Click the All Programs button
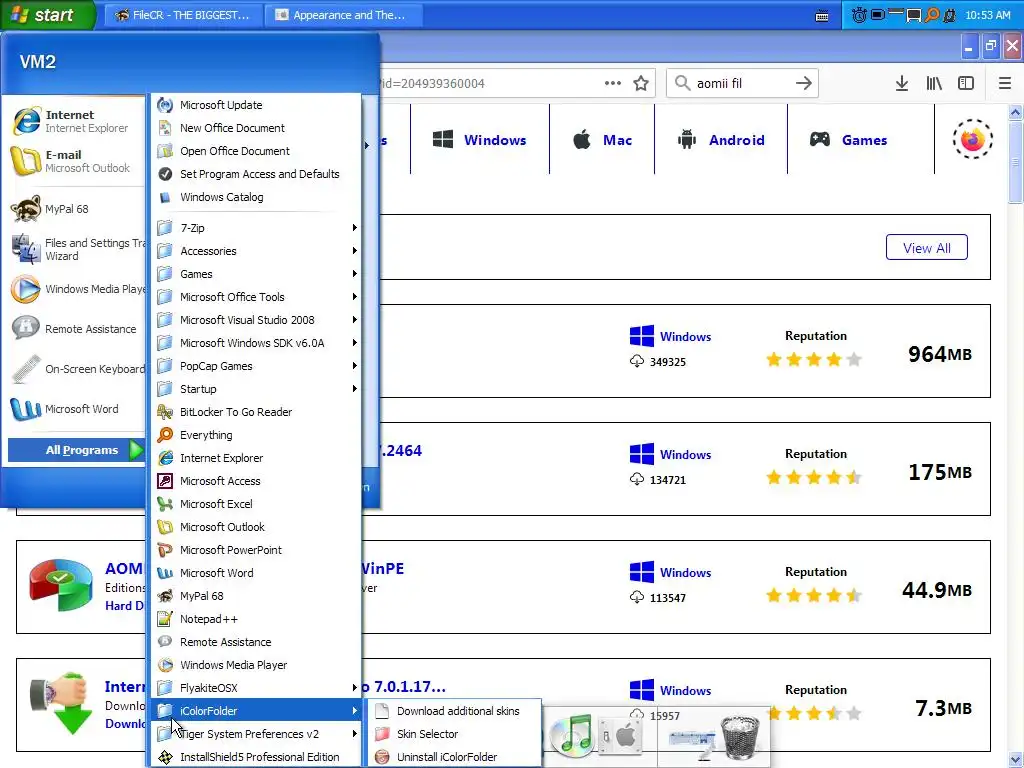The image size is (1024, 768). click(x=75, y=450)
